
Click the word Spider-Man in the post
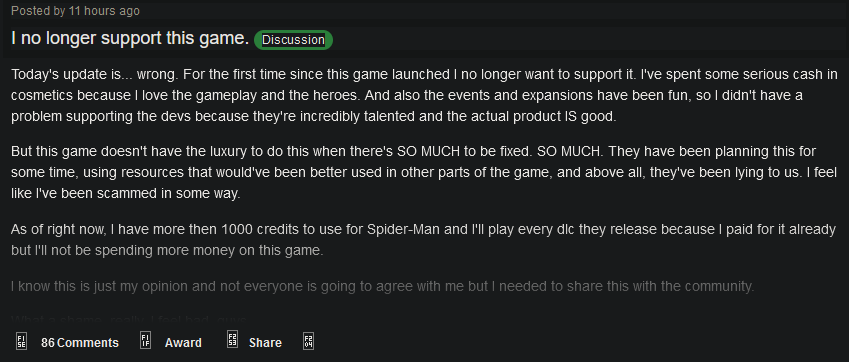[404, 229]
